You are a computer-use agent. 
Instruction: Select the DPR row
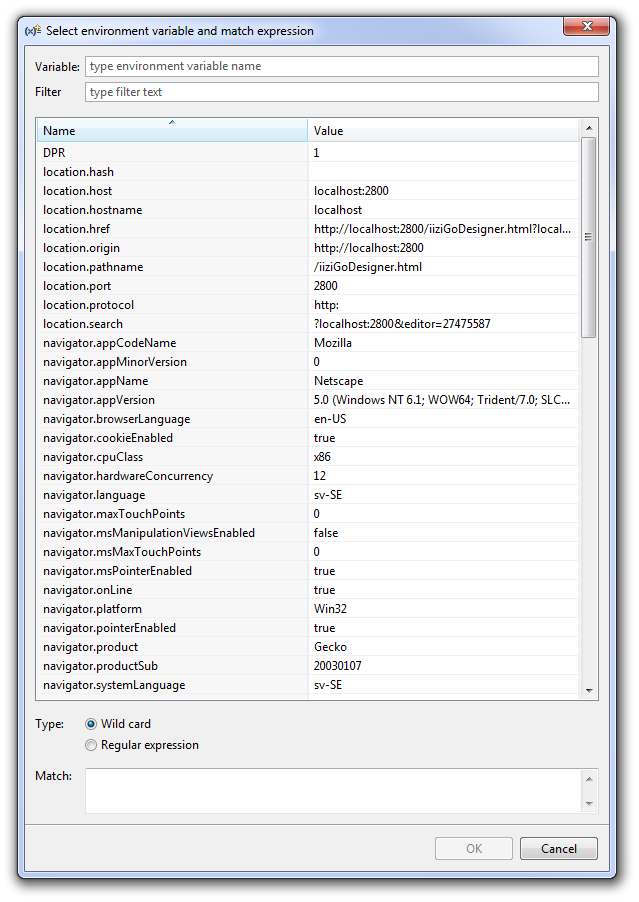[x=308, y=153]
